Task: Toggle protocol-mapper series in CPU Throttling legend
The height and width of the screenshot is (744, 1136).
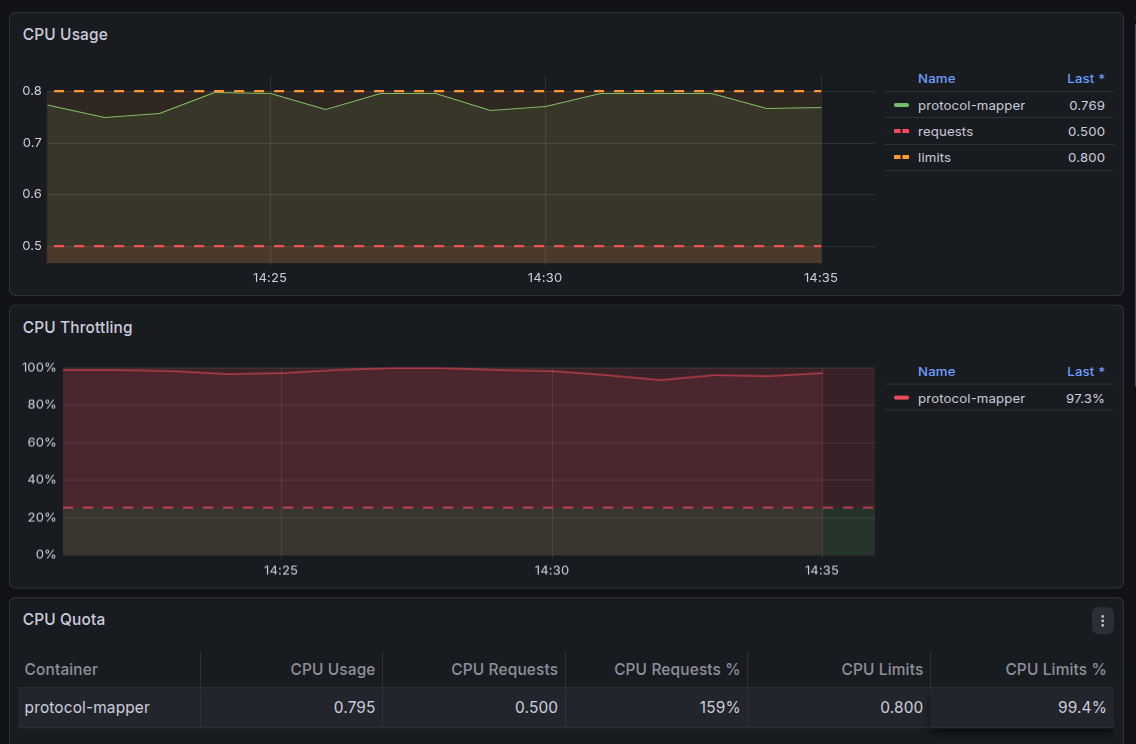Action: point(971,398)
